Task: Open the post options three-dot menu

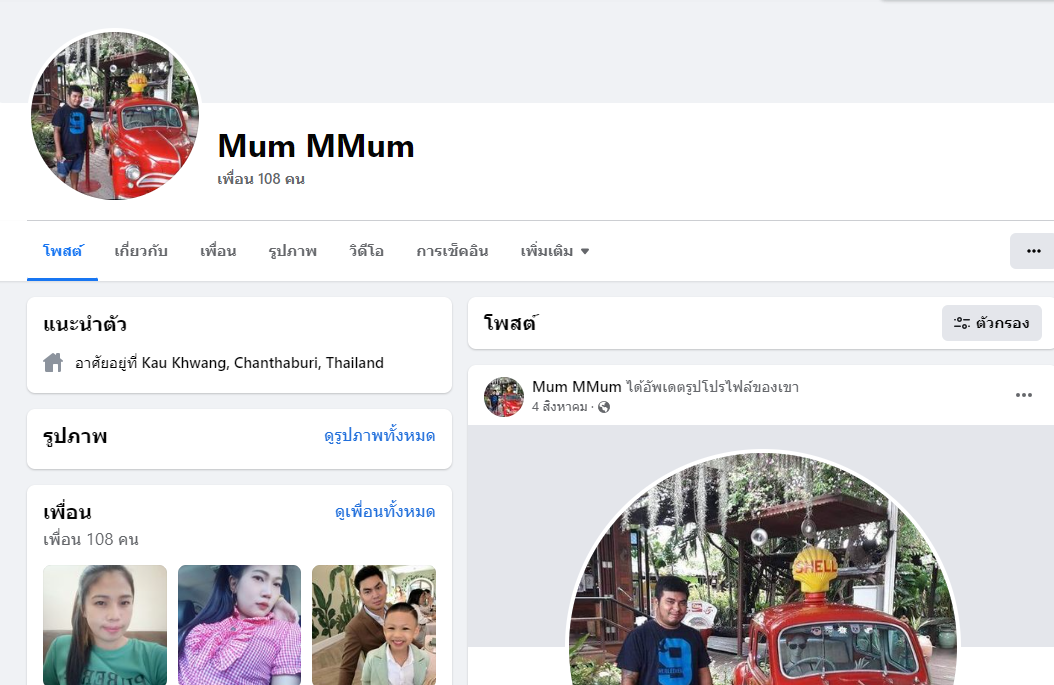Action: click(1024, 395)
